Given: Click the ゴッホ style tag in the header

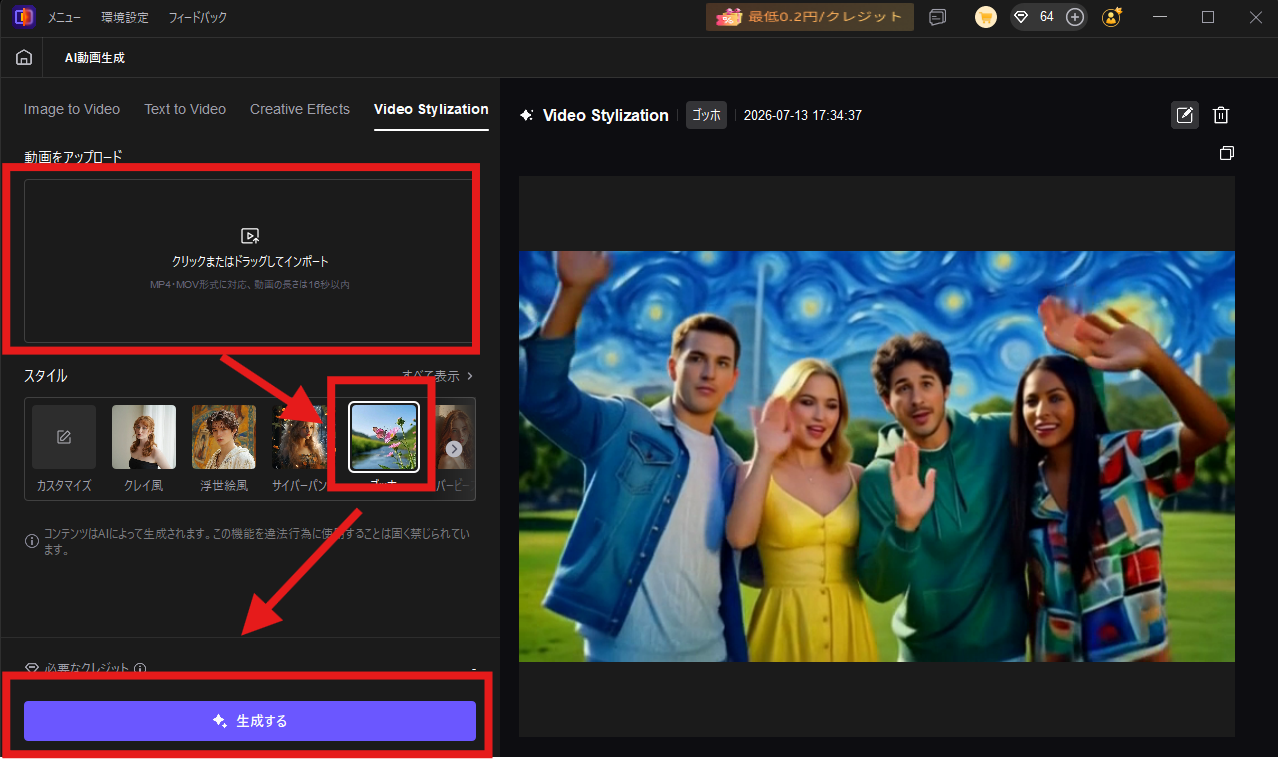Looking at the screenshot, I should click(x=706, y=115).
